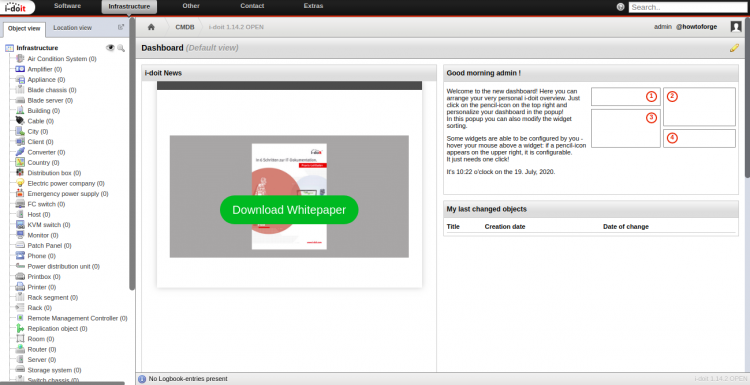Click i-doit 1.14.2 OPEN breadcrumb
Screen dimensions: 750x385
pos(236,27)
